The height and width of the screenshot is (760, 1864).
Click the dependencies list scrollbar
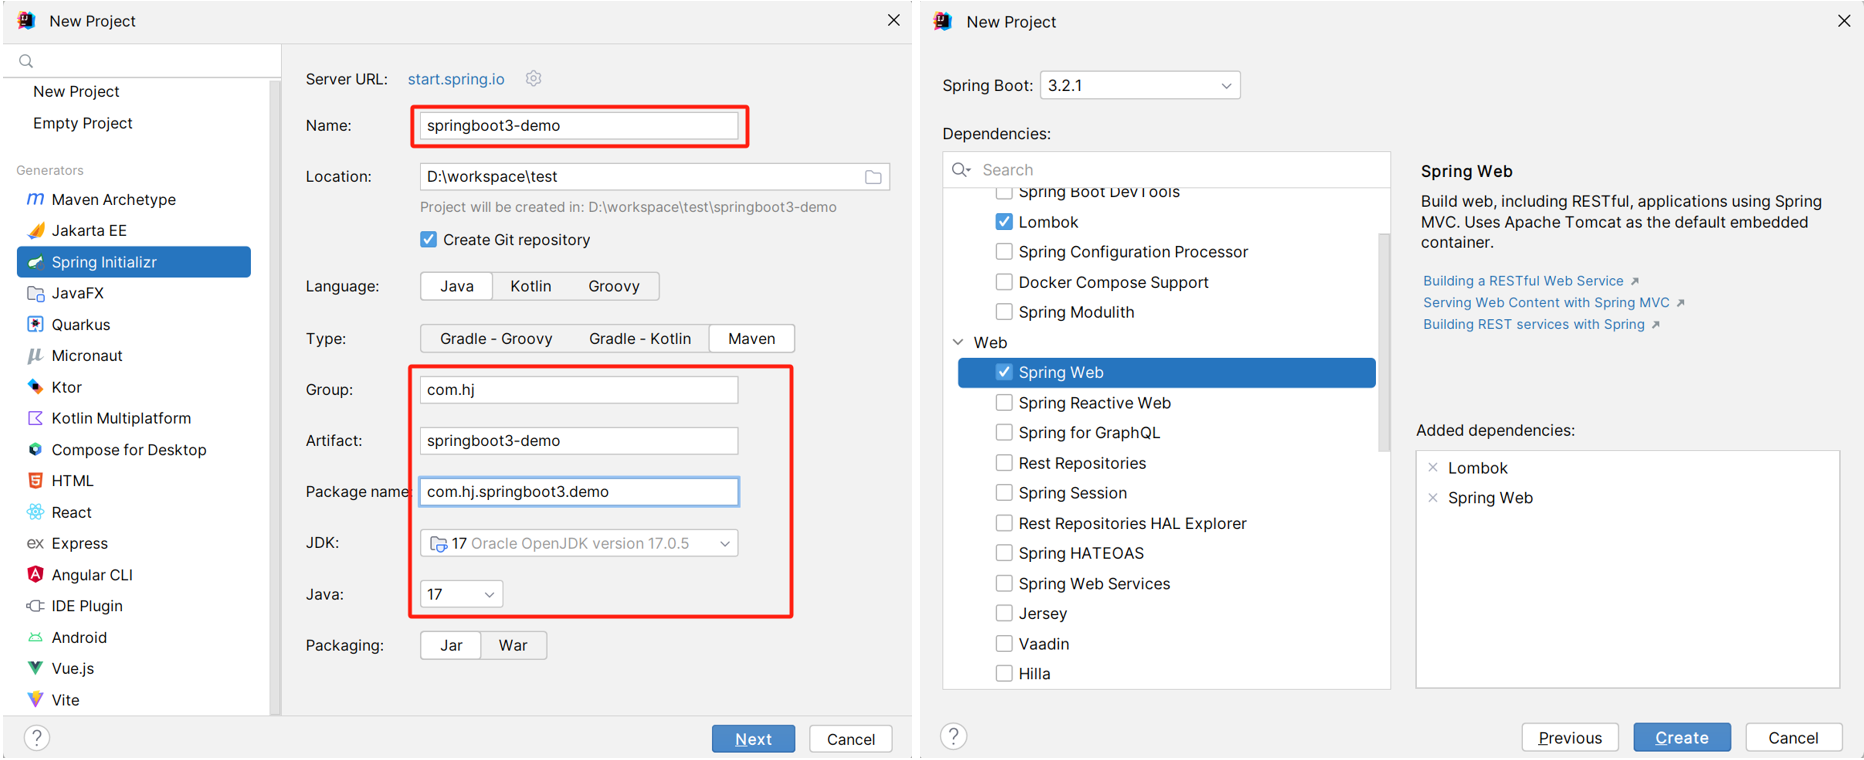1384,342
